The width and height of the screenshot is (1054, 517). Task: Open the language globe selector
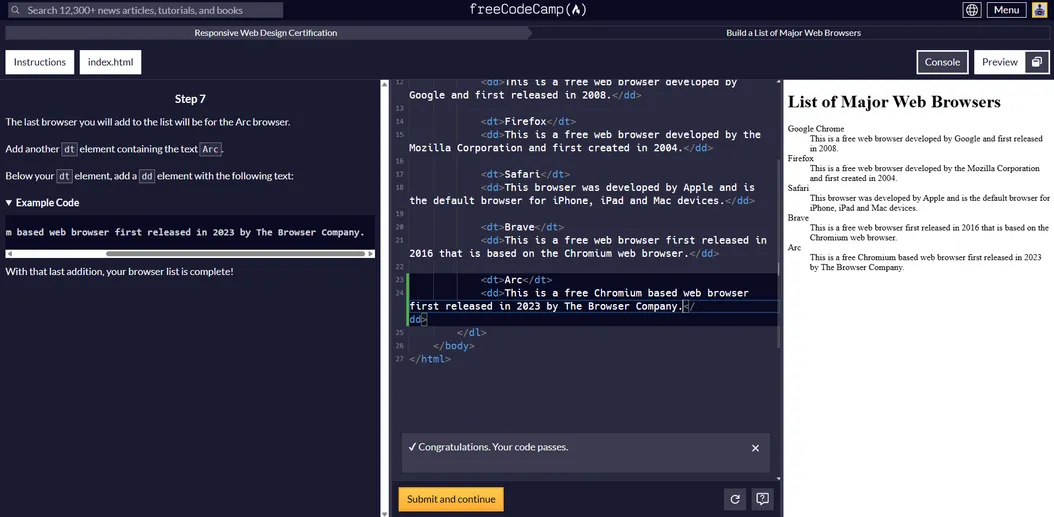click(971, 10)
